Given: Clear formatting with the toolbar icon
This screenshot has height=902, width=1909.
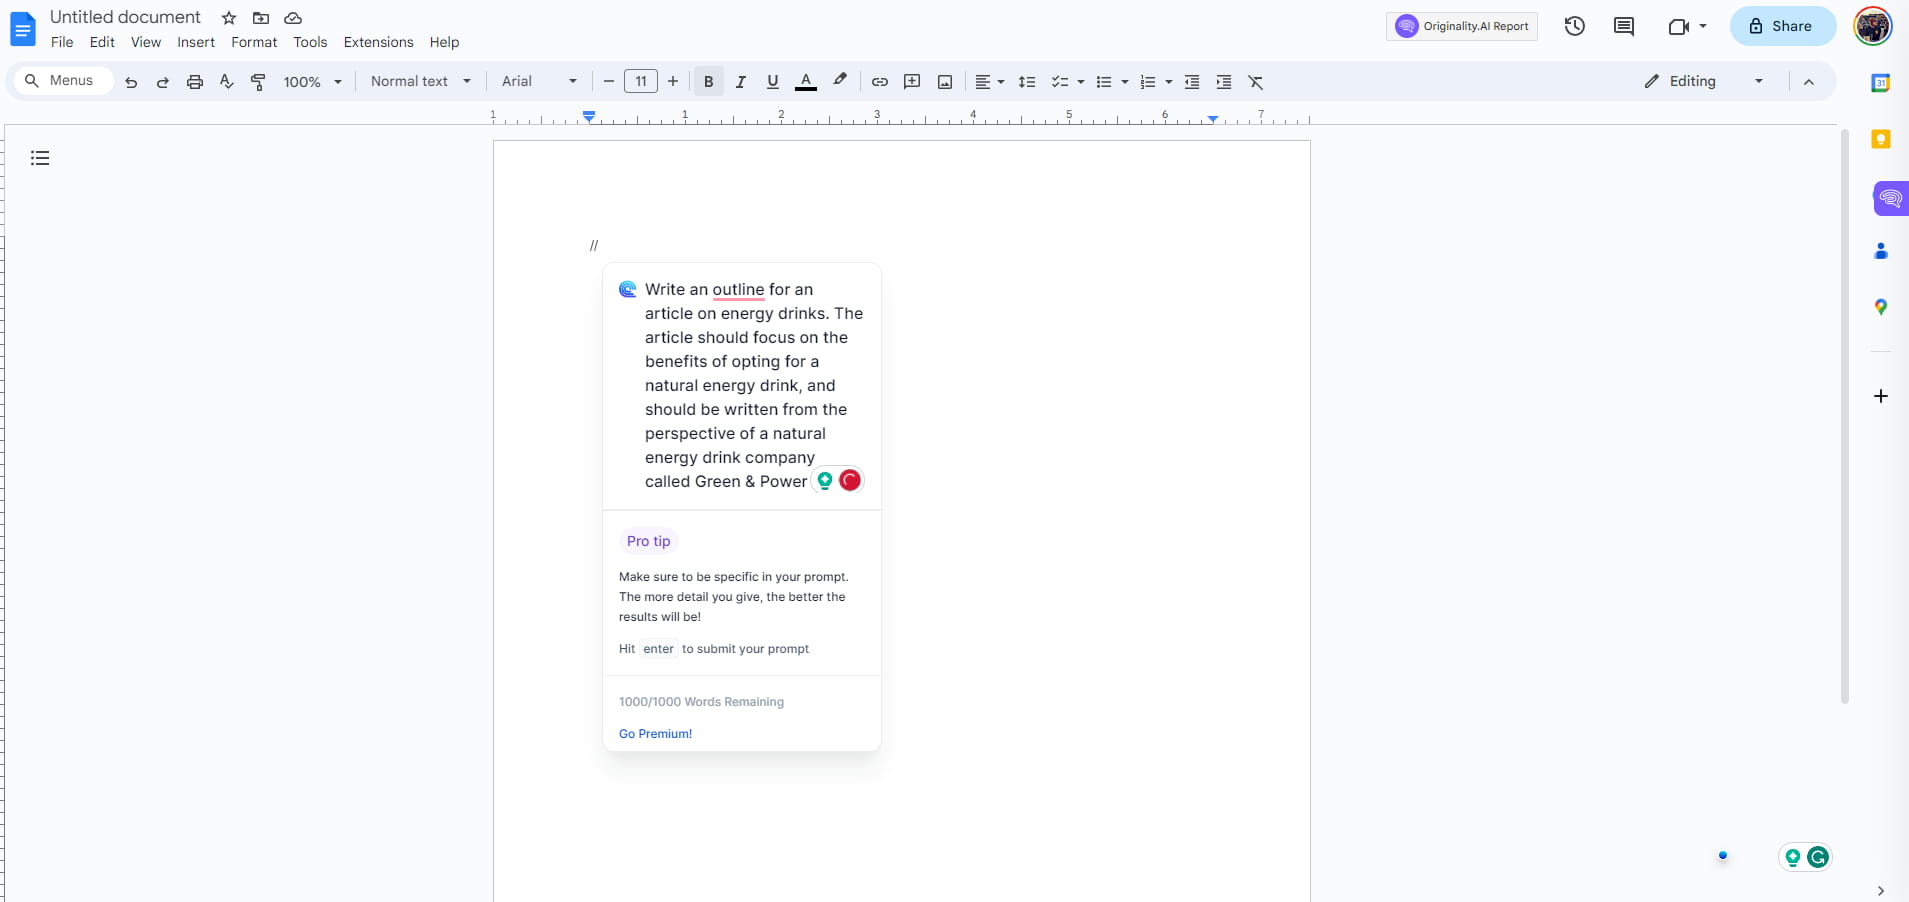Looking at the screenshot, I should point(1256,82).
